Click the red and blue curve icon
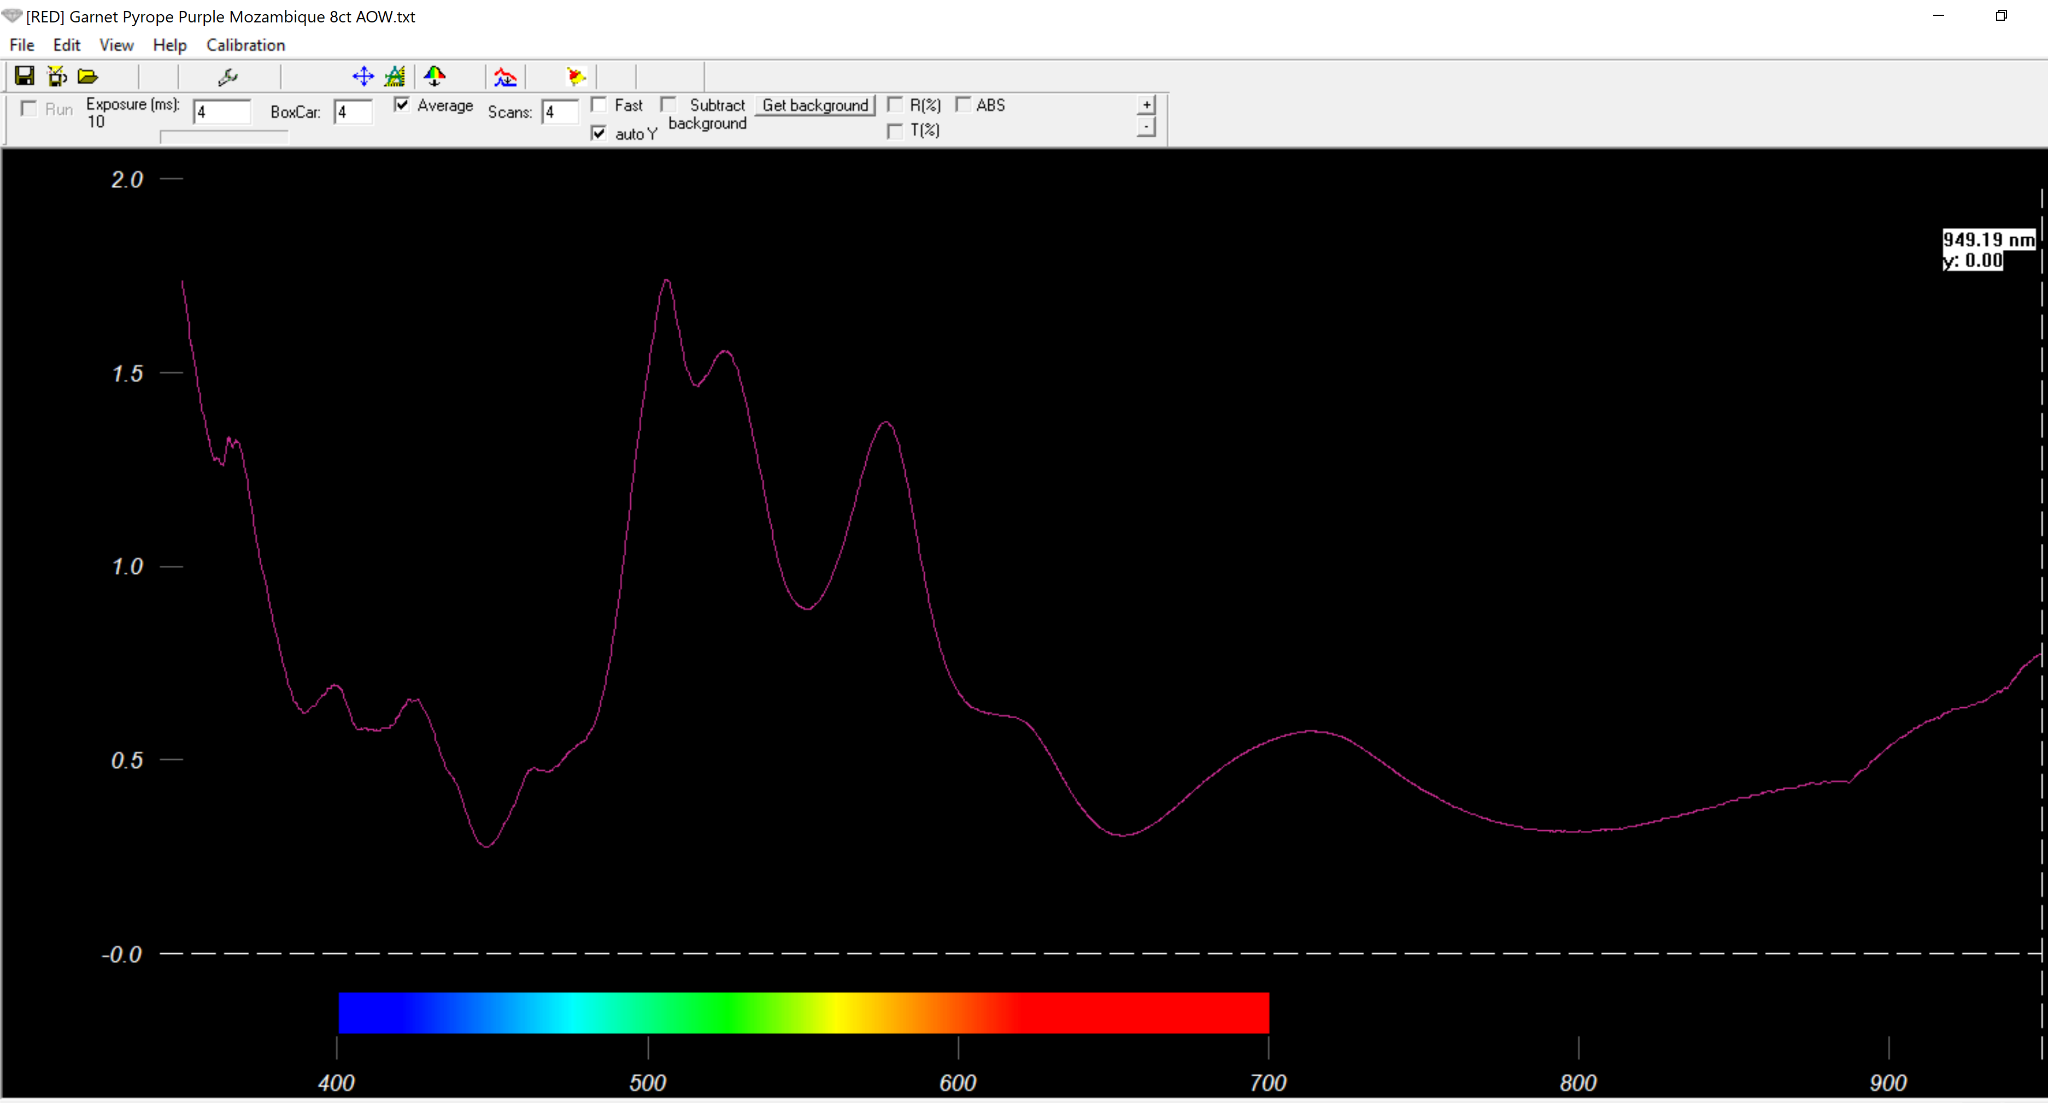 tap(506, 76)
